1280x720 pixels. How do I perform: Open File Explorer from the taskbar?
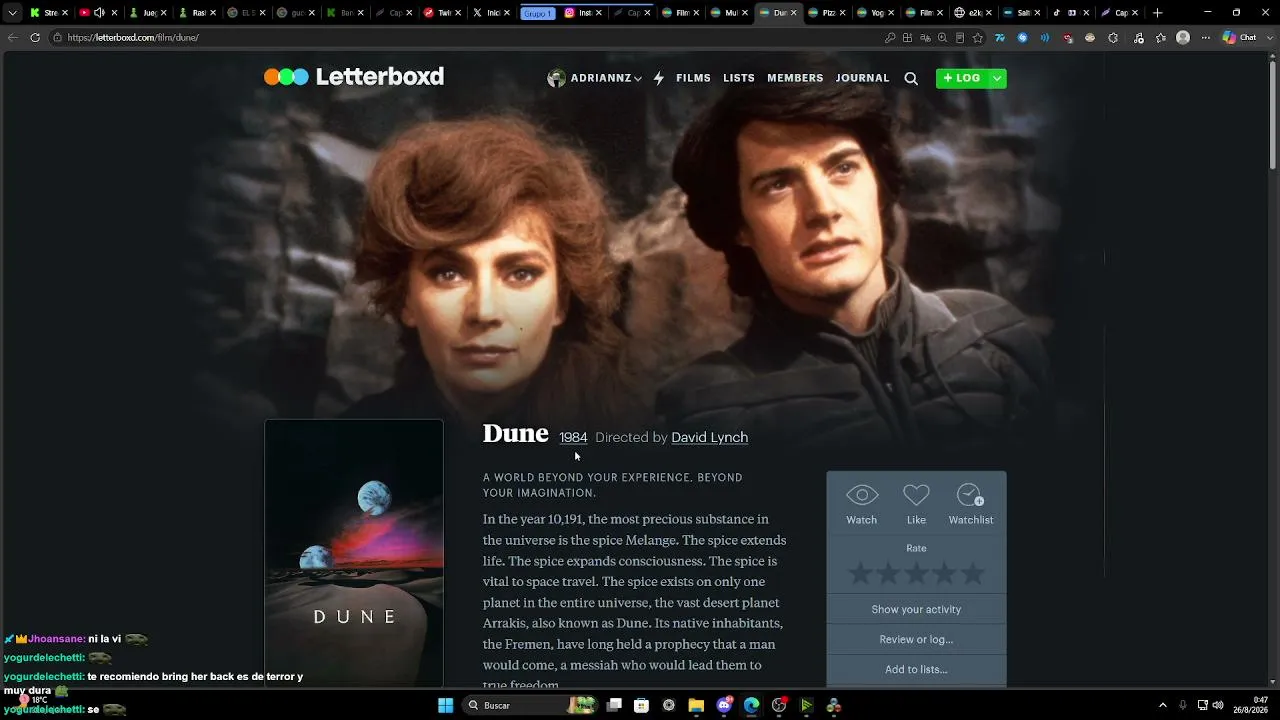pos(697,705)
